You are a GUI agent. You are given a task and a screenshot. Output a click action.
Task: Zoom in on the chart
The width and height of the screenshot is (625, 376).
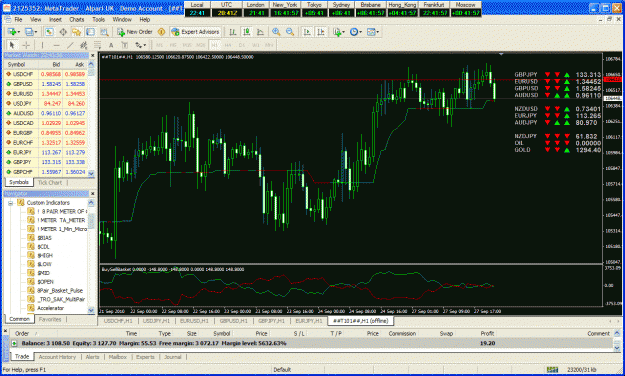point(276,32)
